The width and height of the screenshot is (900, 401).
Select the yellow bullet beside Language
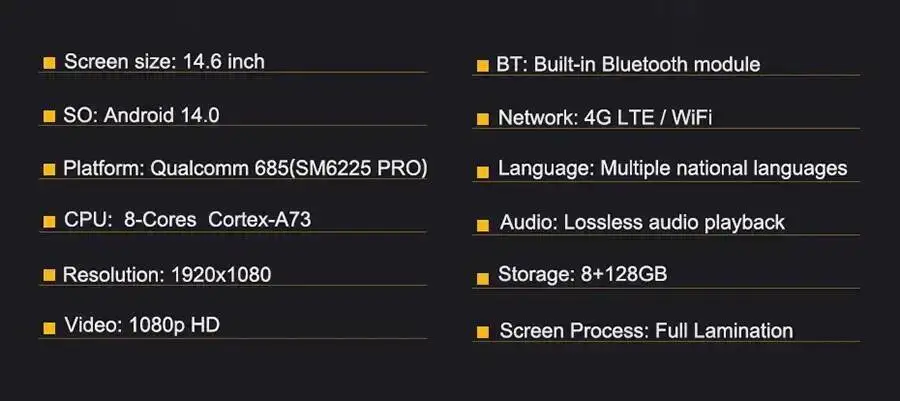click(483, 172)
